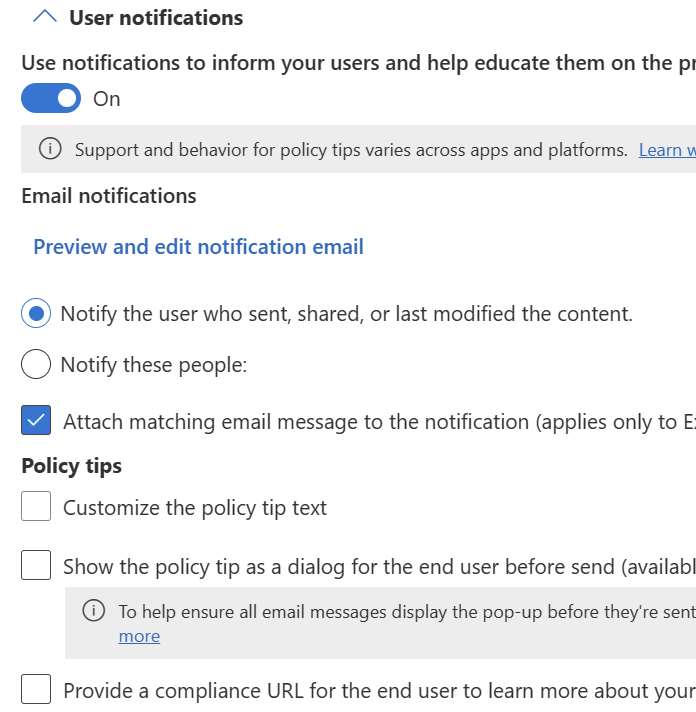Turn off the user notifications toggle
Viewport: 696px width, 712px height.
point(51,98)
